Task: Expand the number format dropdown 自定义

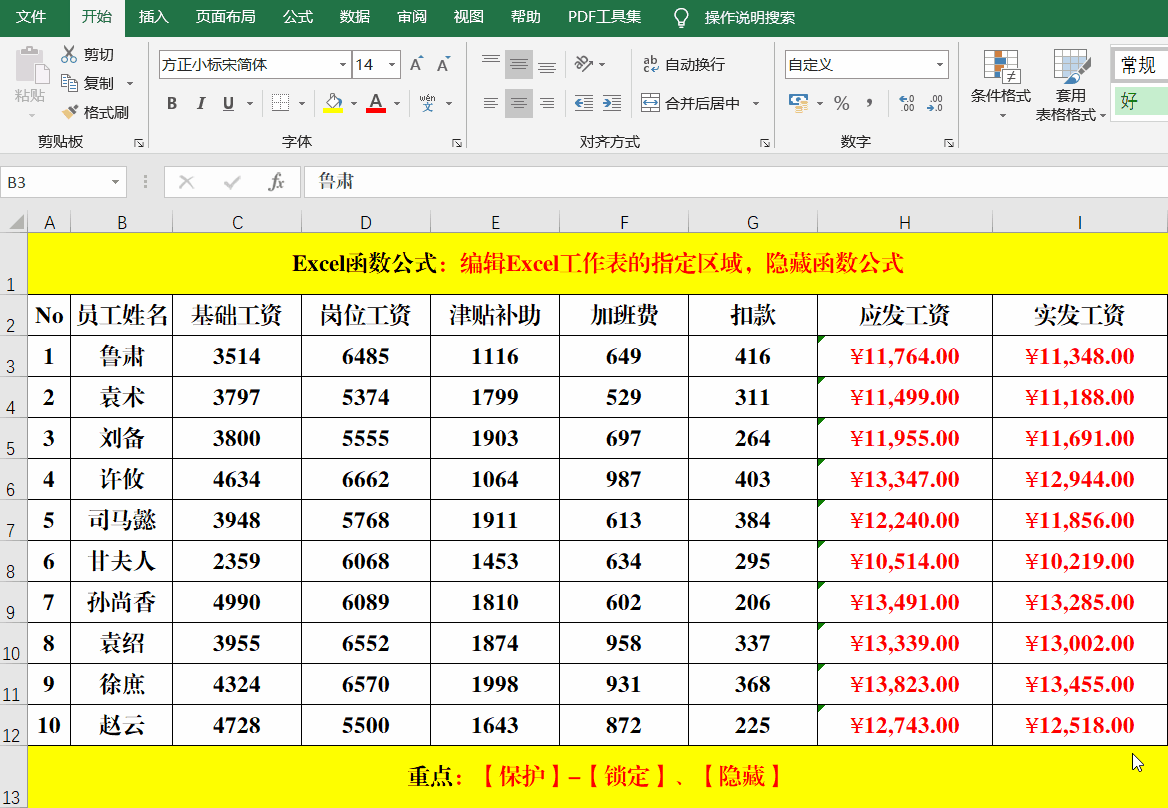Action: click(939, 65)
